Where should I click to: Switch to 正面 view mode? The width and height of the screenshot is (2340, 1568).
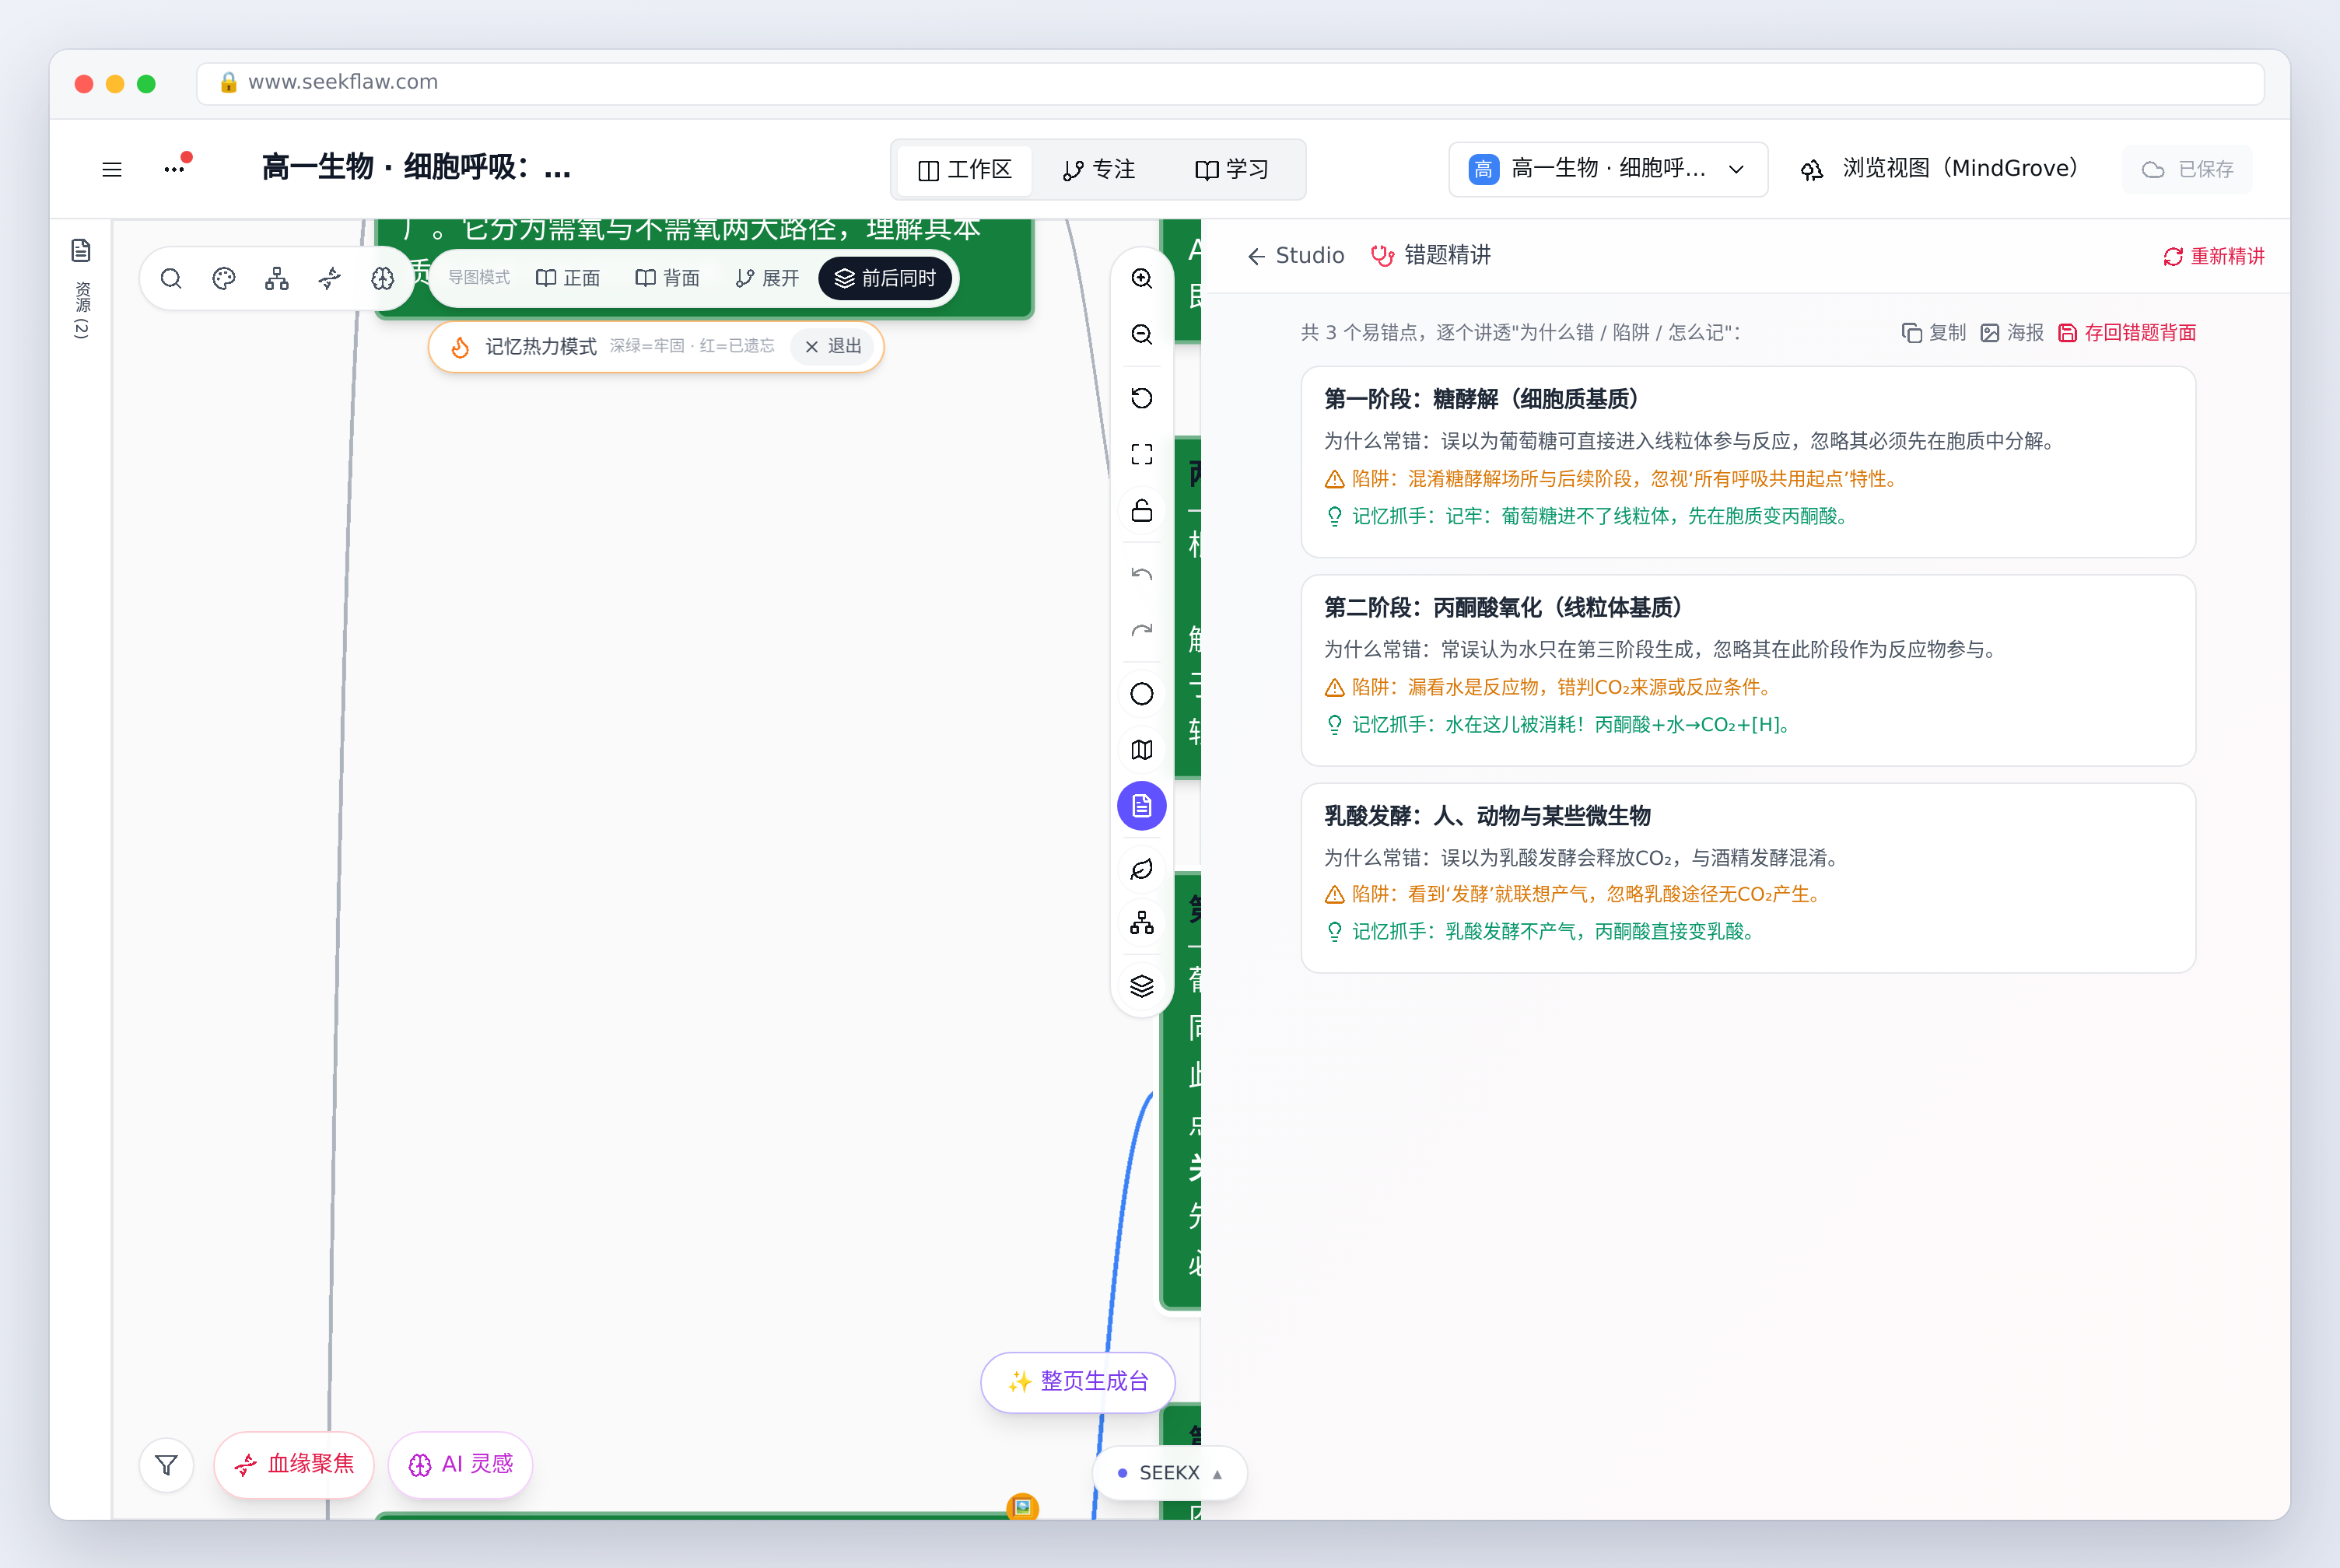coord(568,278)
